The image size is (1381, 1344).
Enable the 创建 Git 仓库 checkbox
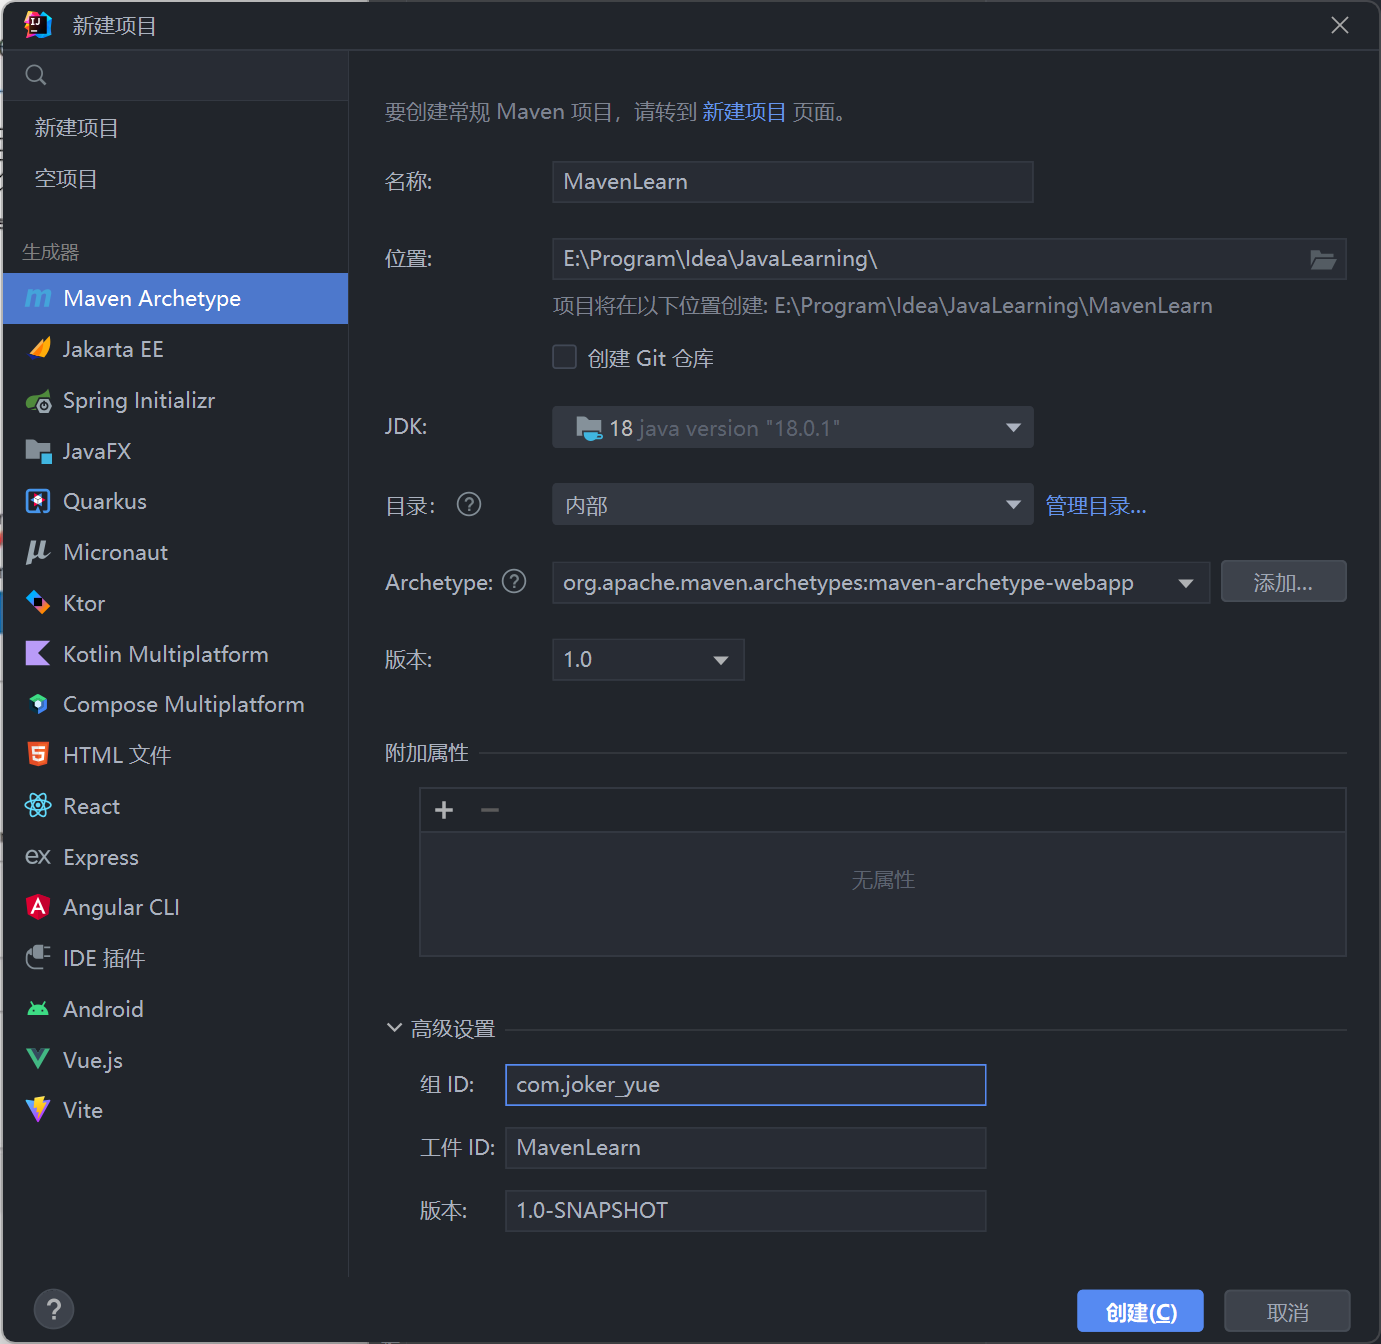pos(565,358)
